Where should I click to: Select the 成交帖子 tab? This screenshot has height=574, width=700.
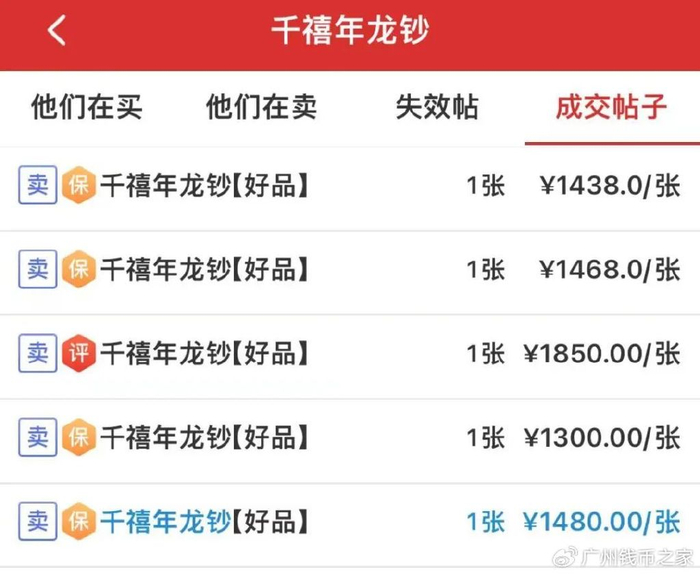coord(611,108)
